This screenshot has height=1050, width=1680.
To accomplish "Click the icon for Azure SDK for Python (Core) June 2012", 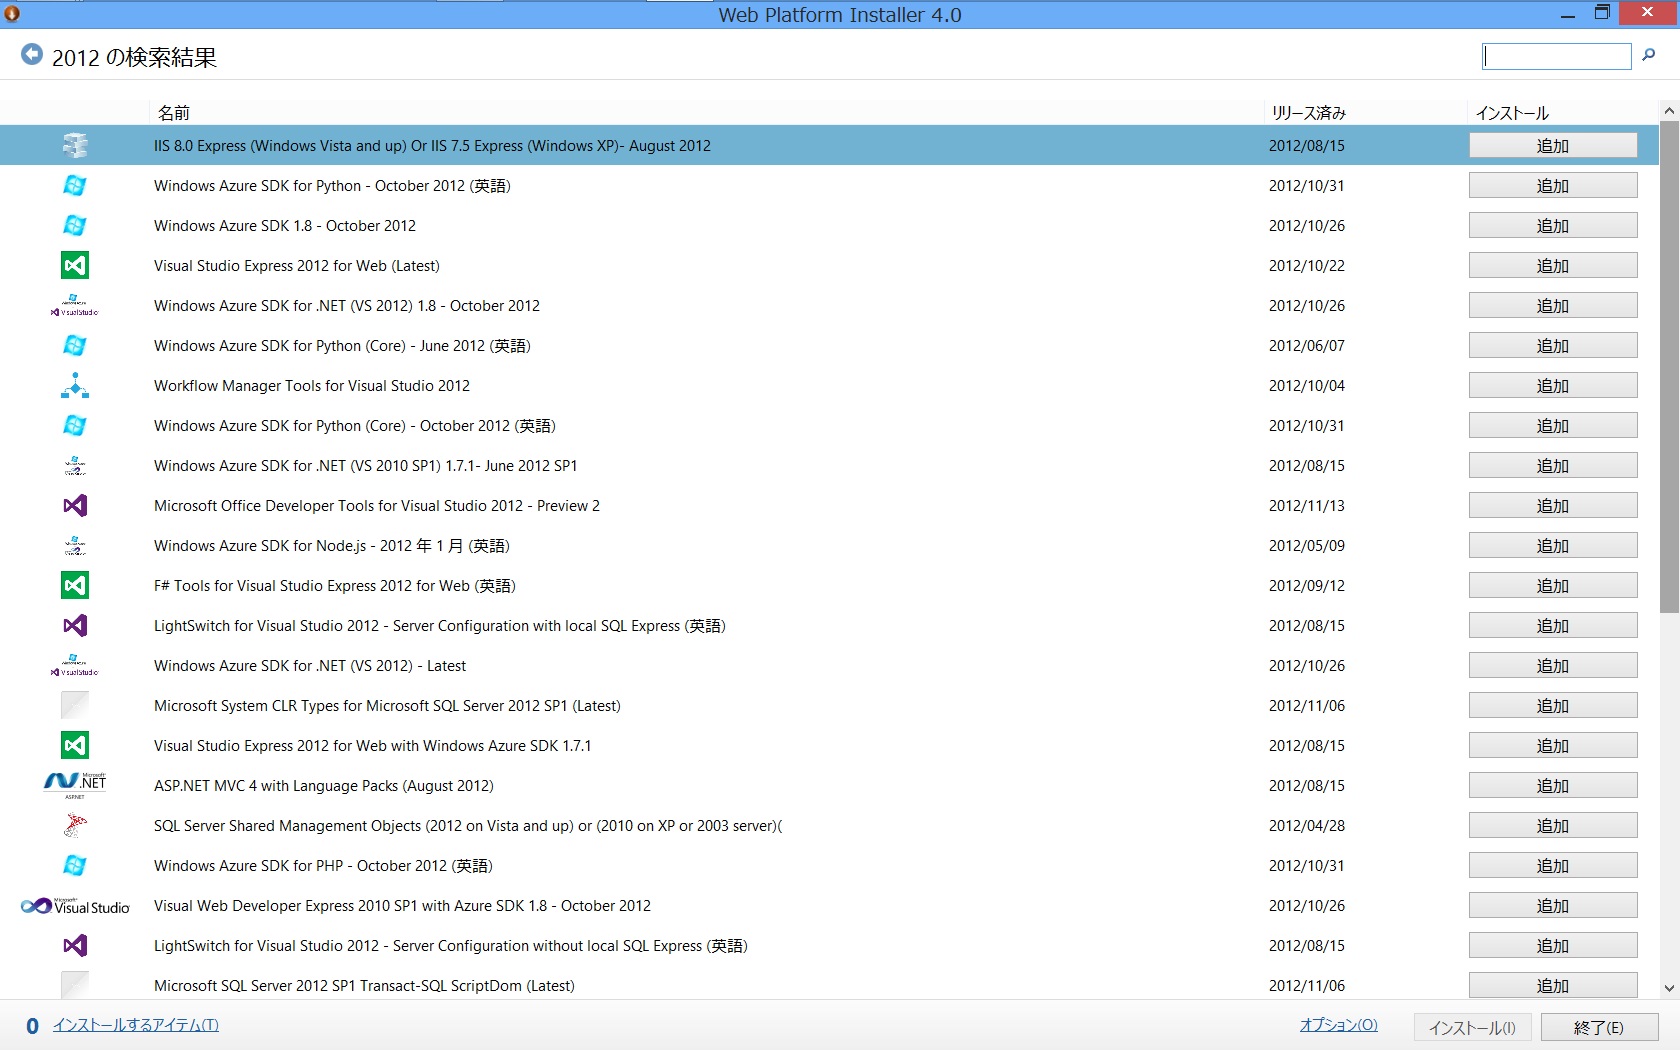I will tap(75, 346).
